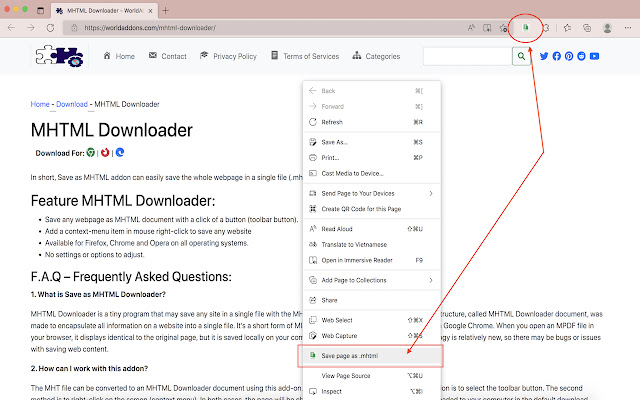Click the WorldAddons puzzle logo

click(60, 56)
